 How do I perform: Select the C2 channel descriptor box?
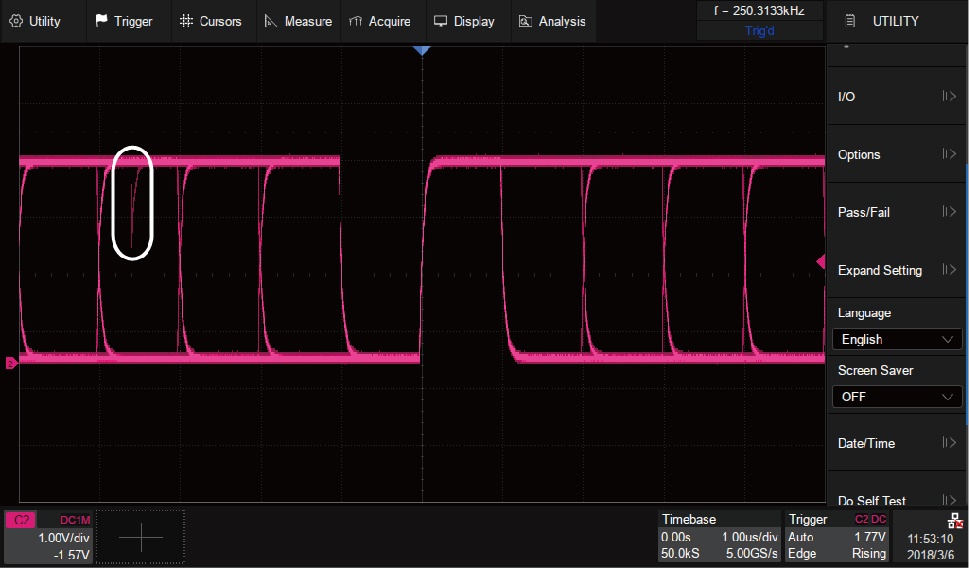click(50, 537)
